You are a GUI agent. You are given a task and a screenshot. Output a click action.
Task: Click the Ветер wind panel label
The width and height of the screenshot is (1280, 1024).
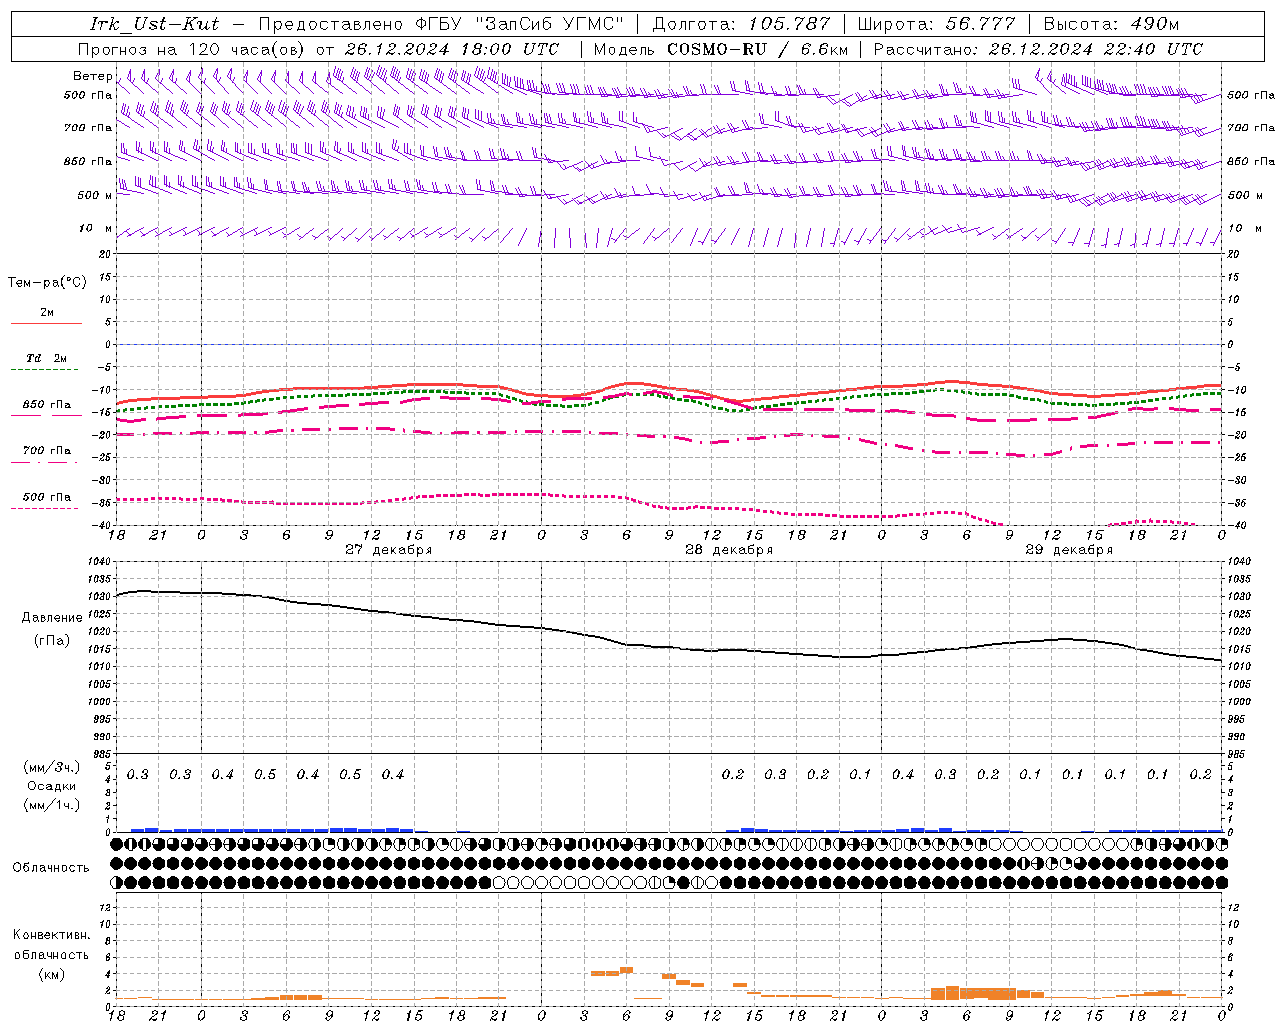point(92,76)
